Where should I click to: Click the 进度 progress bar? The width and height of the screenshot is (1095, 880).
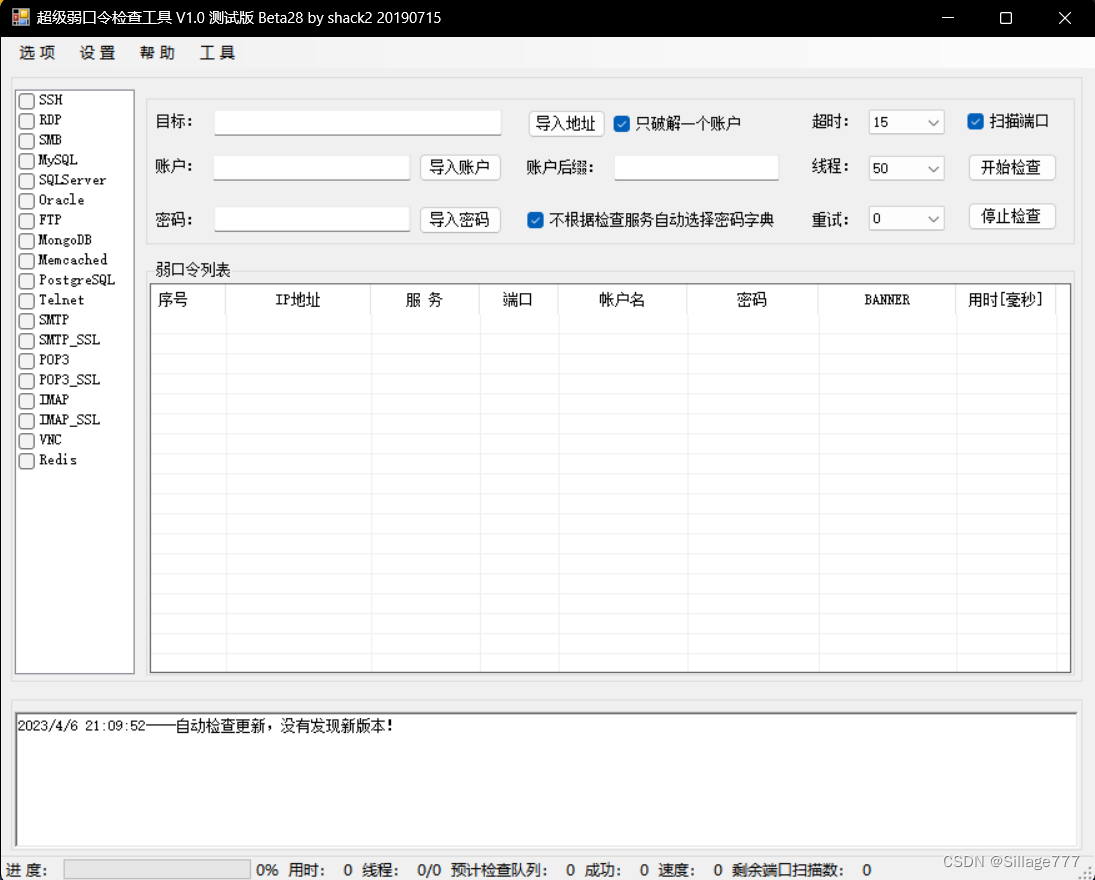(x=157, y=870)
